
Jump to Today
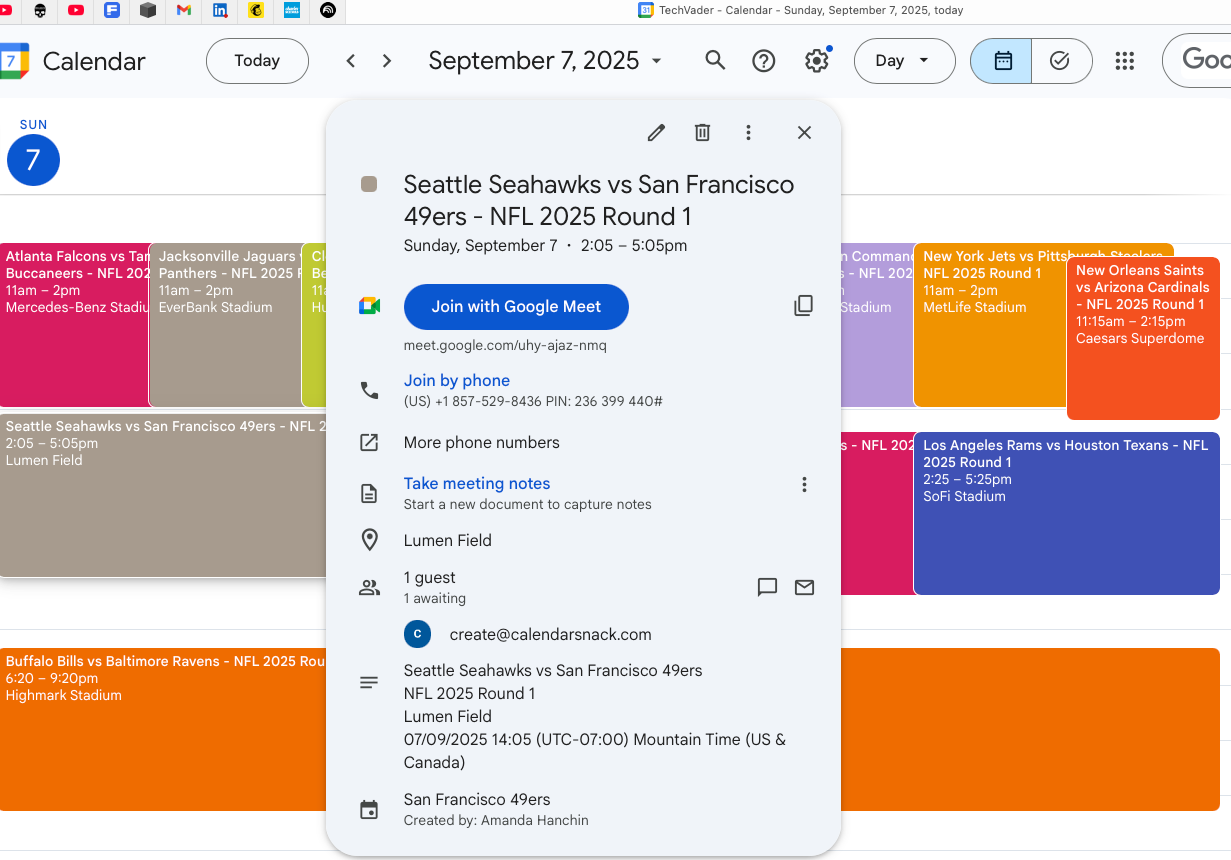coord(257,61)
